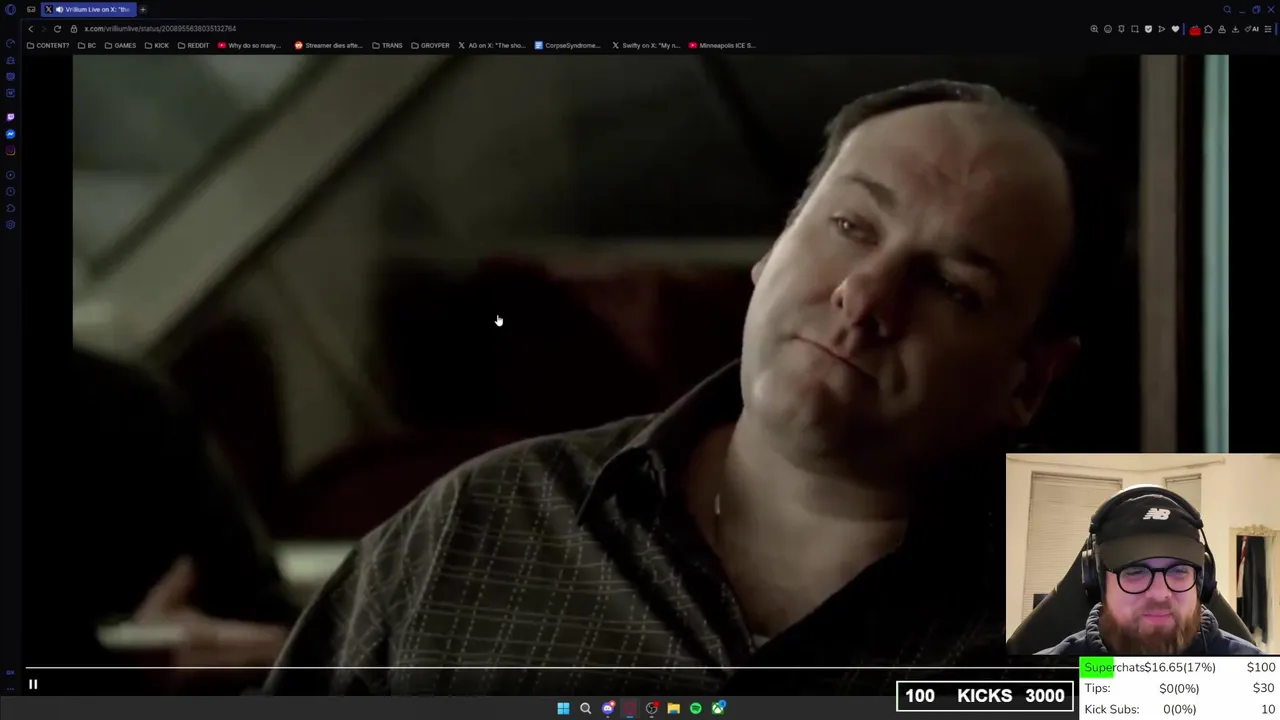Click the heart bookmark icon
This screenshot has height=720, width=1280.
(1175, 29)
